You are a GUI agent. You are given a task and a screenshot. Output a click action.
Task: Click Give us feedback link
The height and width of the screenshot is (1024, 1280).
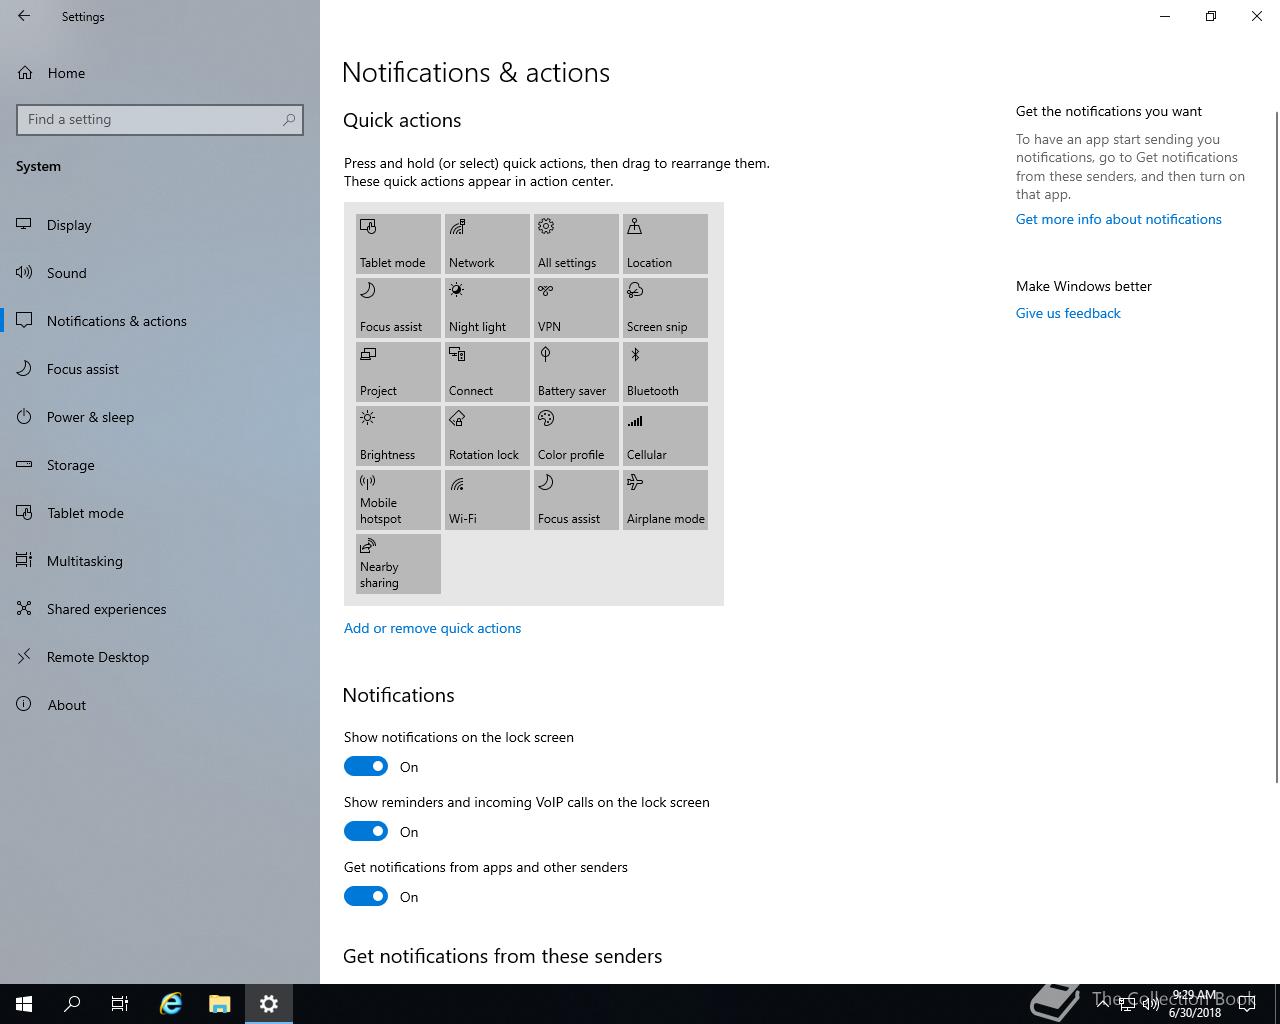tap(1068, 313)
